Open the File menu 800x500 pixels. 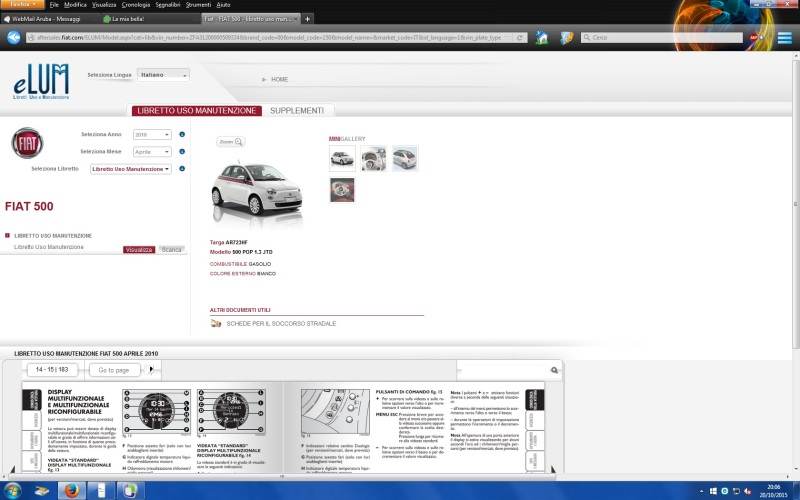click(54, 5)
